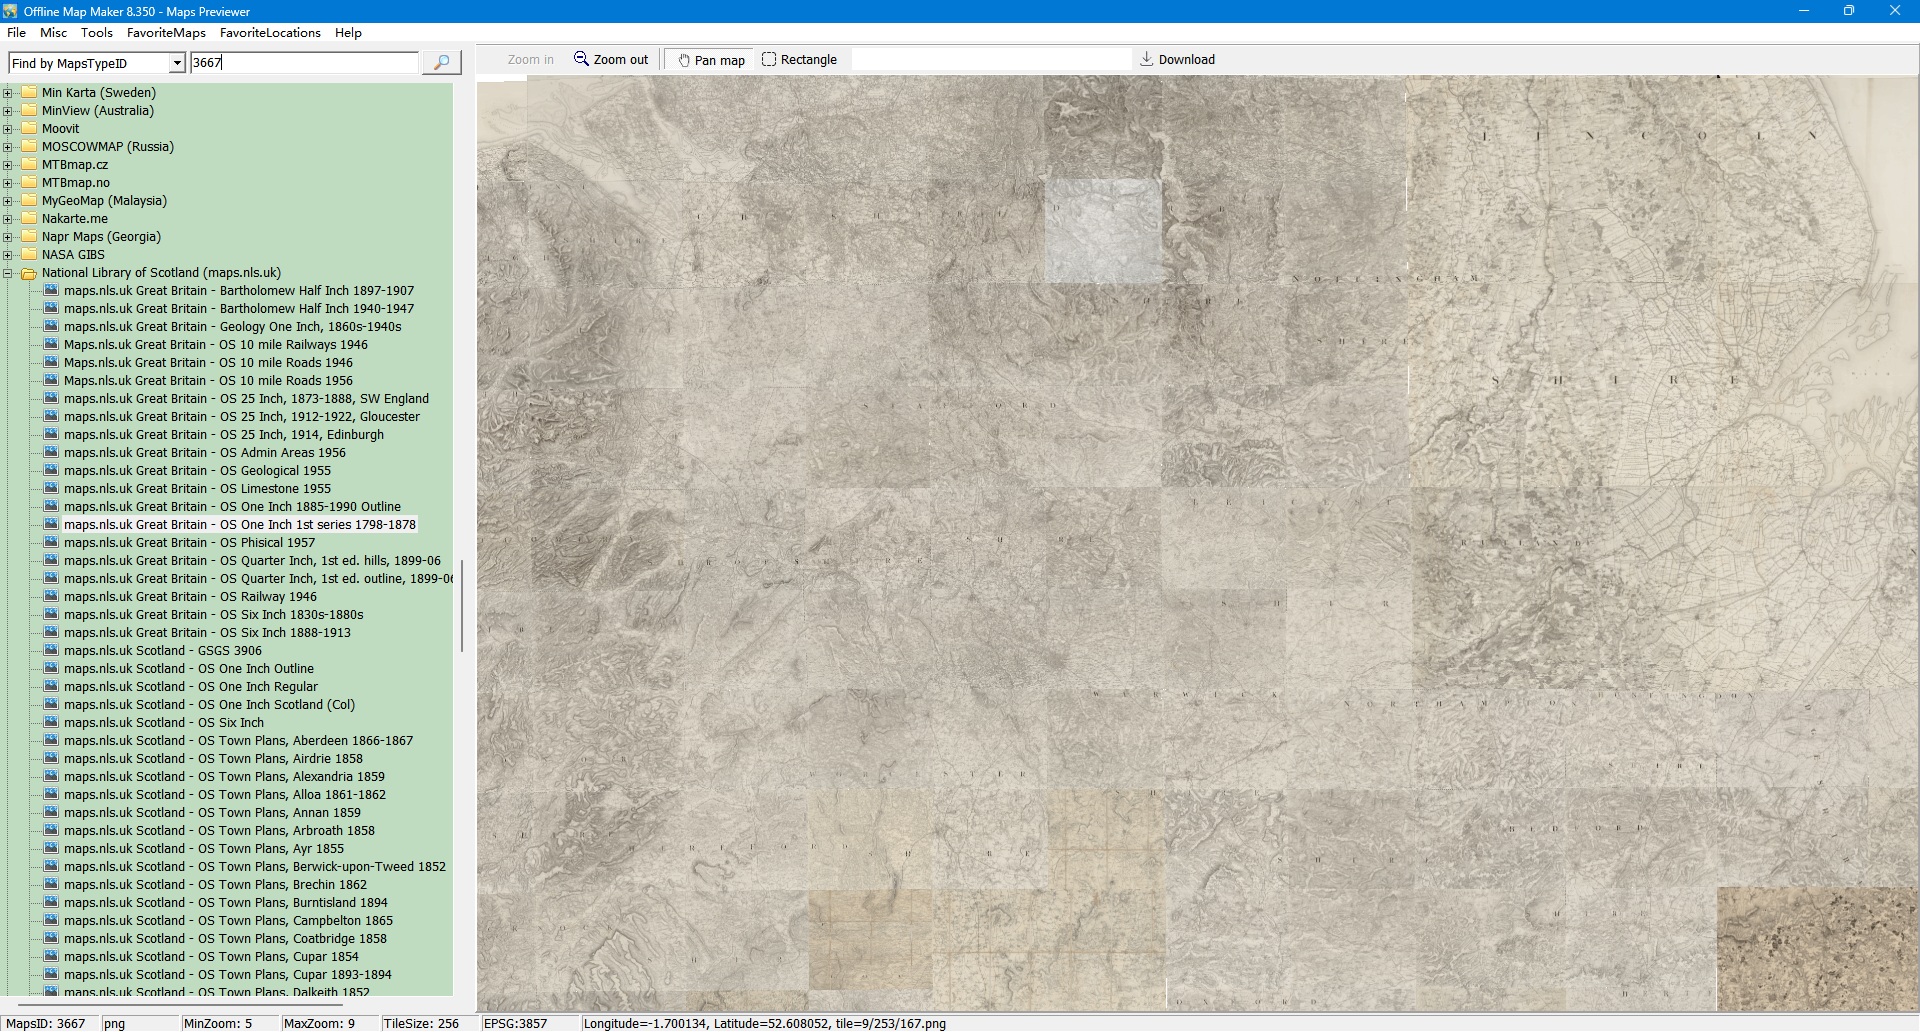
Task: Click the NASA GIBS folder icon
Action: coord(29,254)
